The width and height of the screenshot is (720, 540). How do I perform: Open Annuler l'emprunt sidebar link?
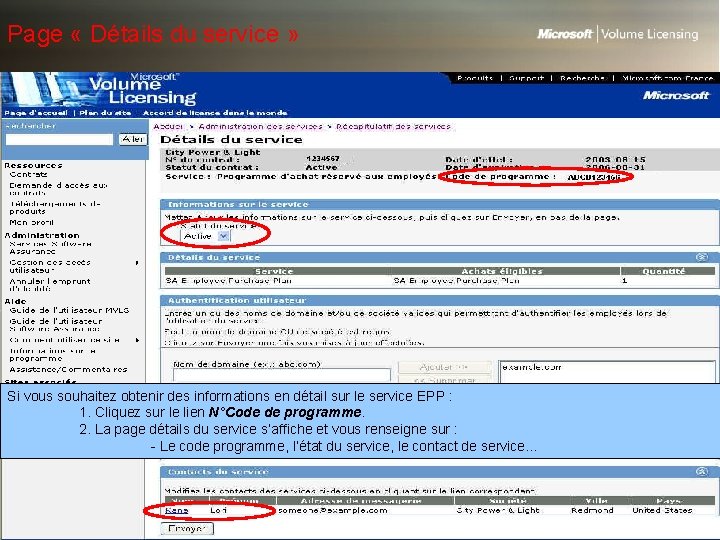[x=50, y=285]
